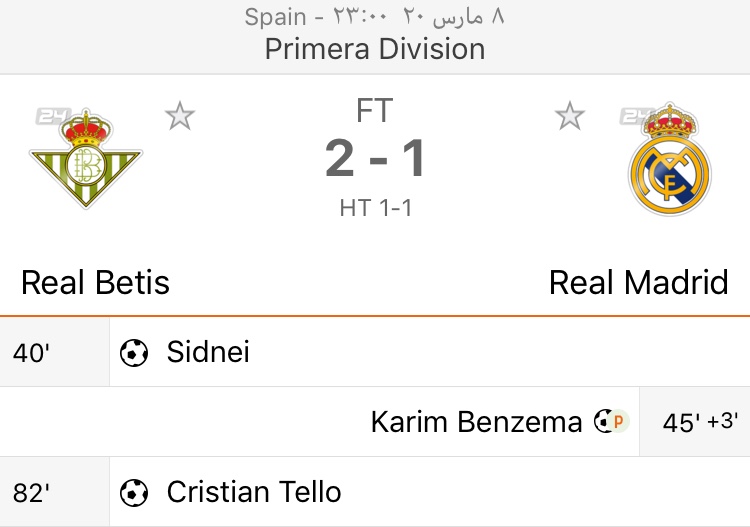Tap the FT match status label
This screenshot has height=527, width=750.
coord(375,110)
